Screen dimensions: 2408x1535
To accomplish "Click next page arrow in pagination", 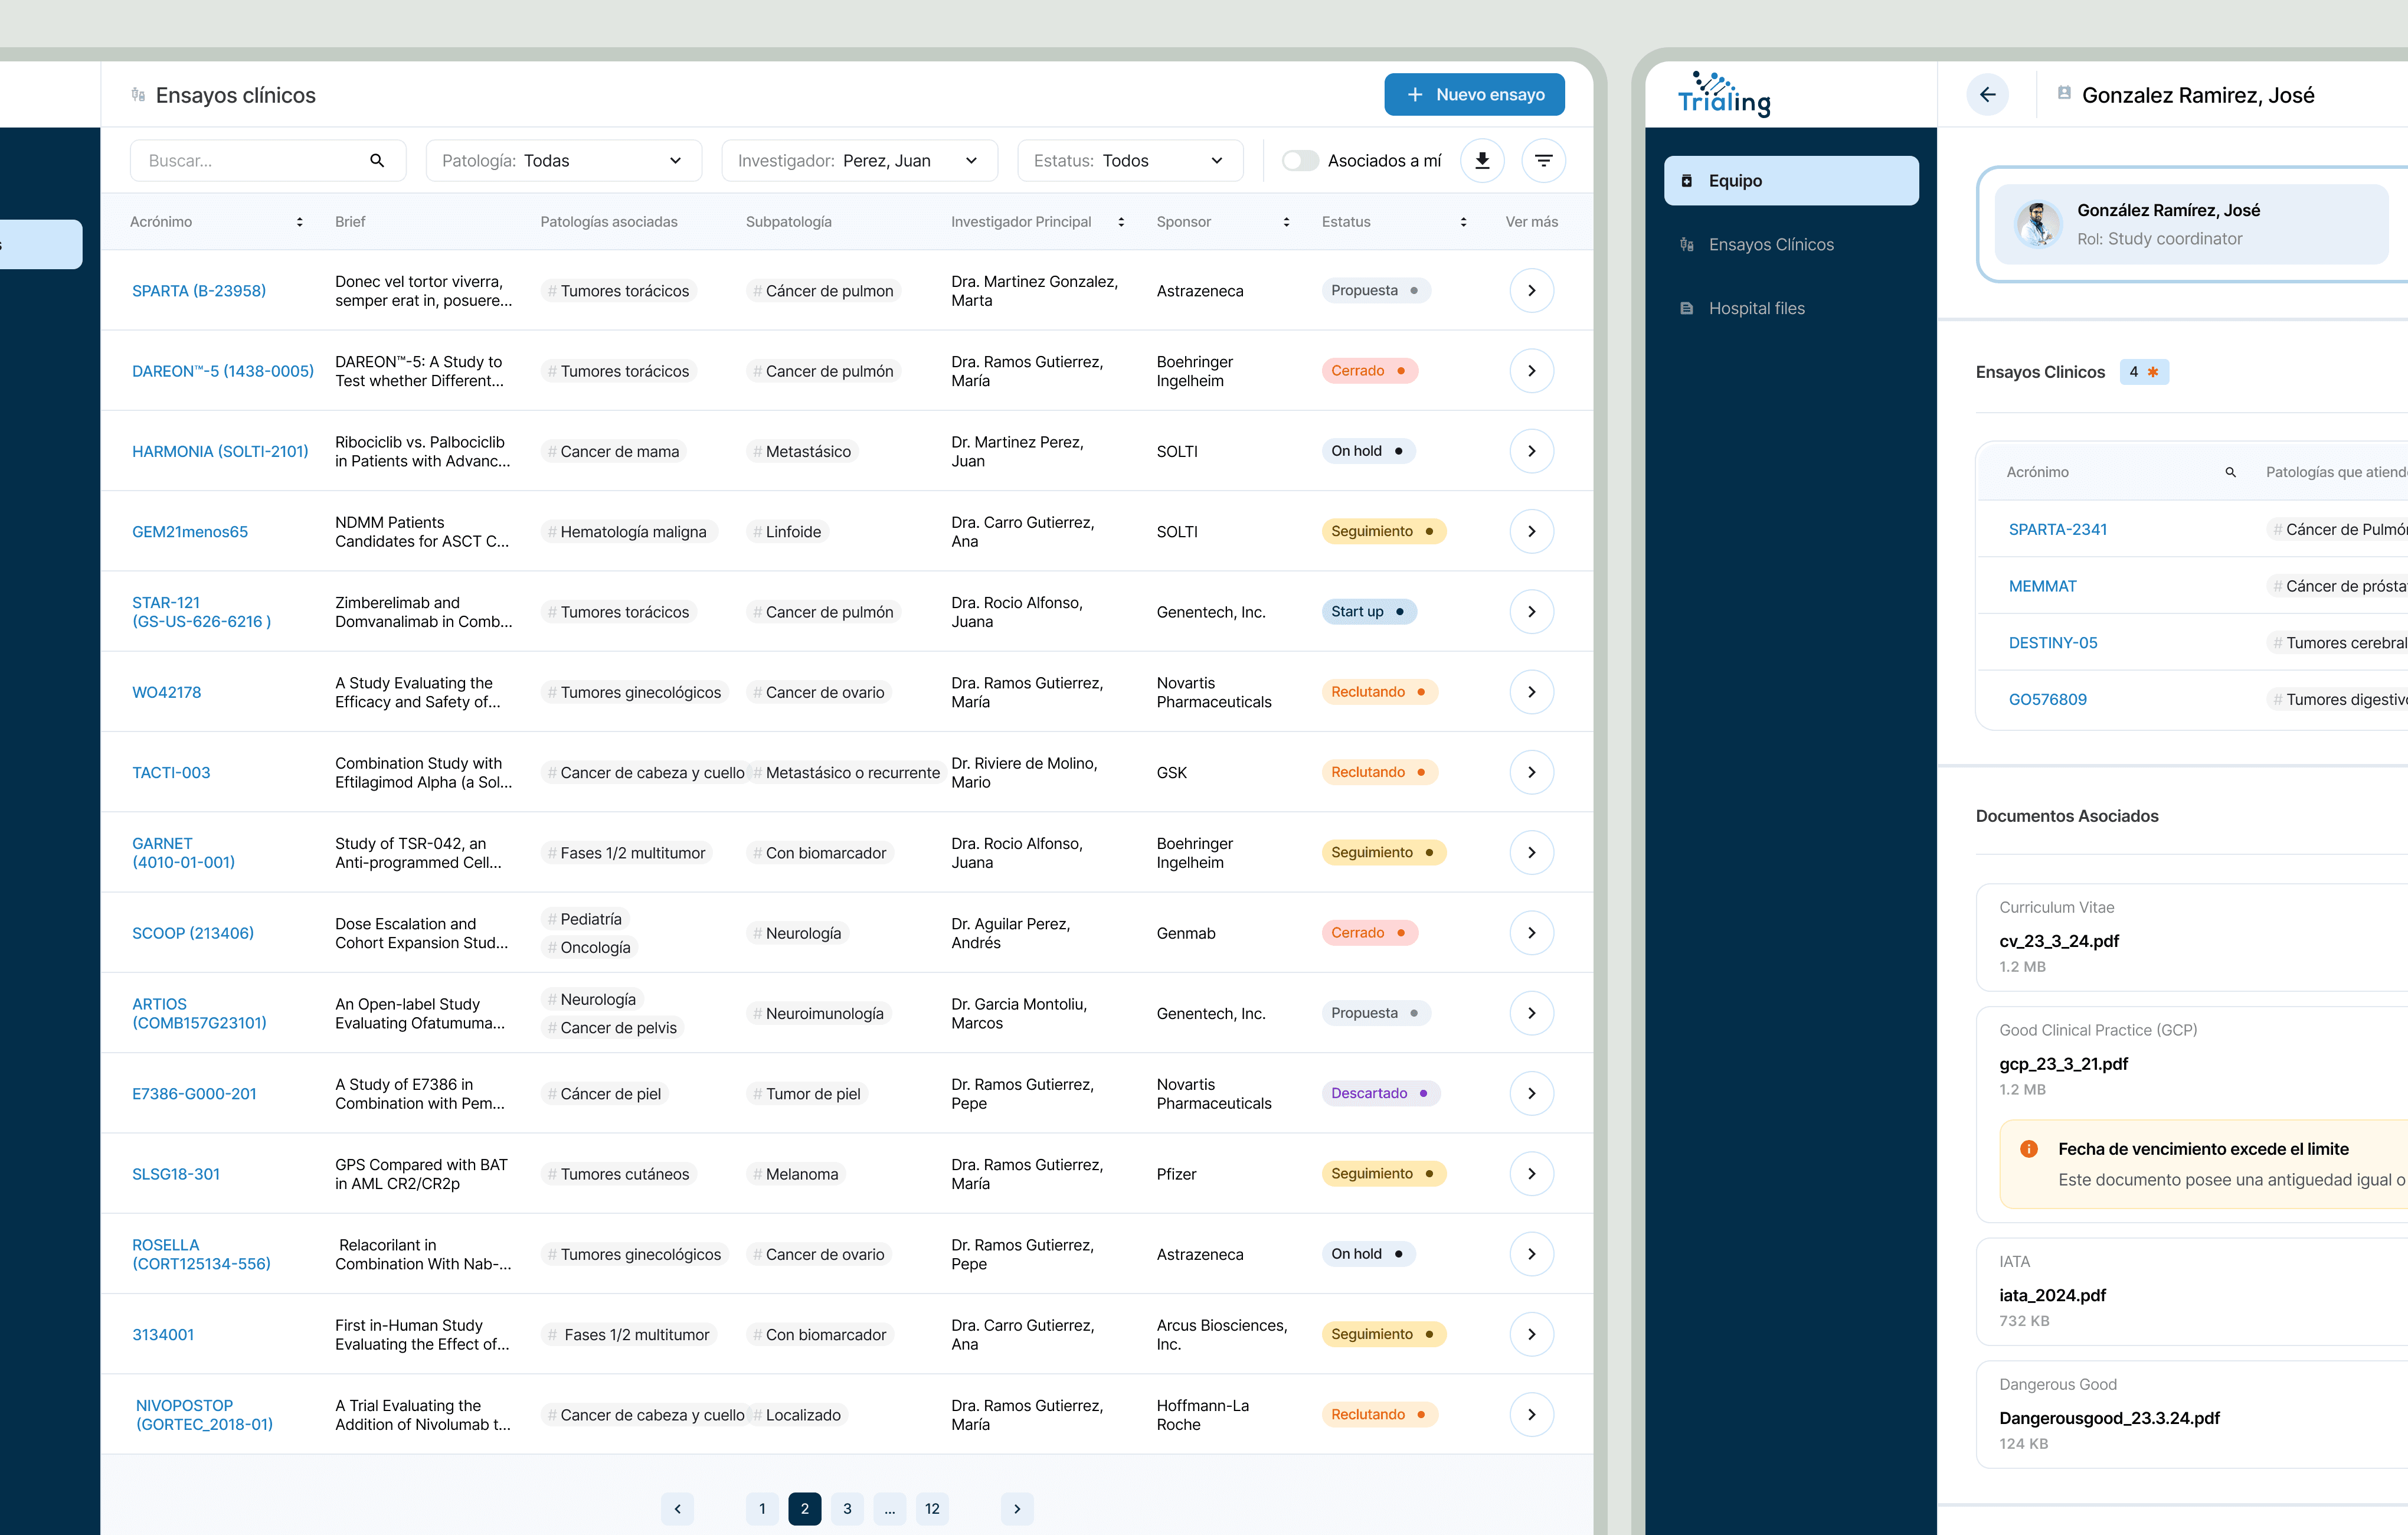I will click(1017, 1508).
